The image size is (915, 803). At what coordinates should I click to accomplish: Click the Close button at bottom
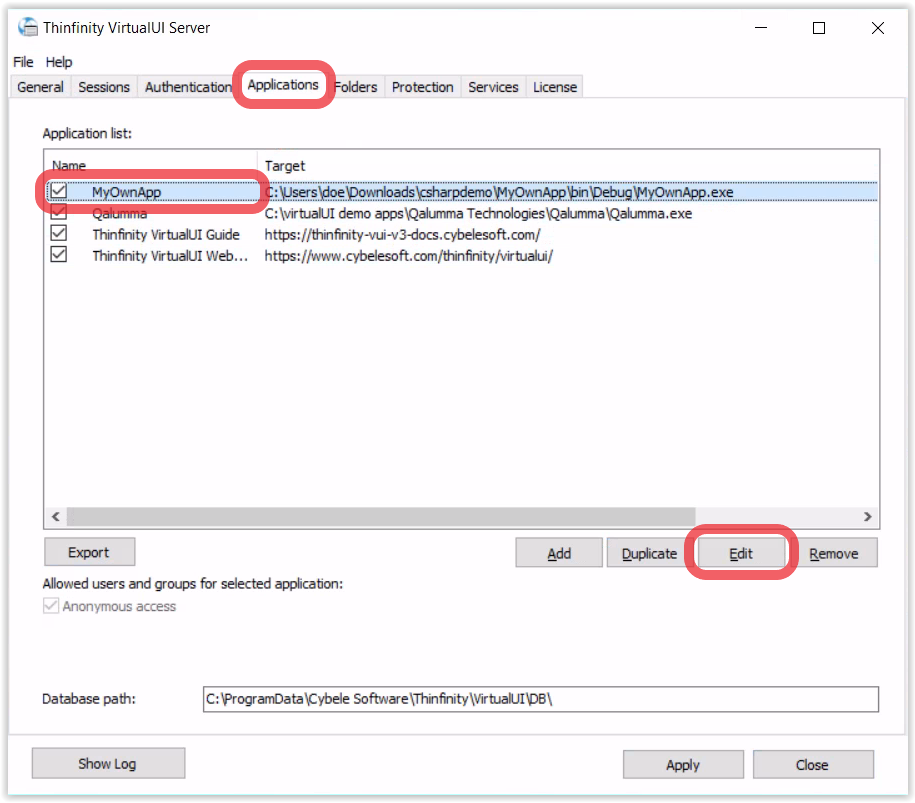813,764
